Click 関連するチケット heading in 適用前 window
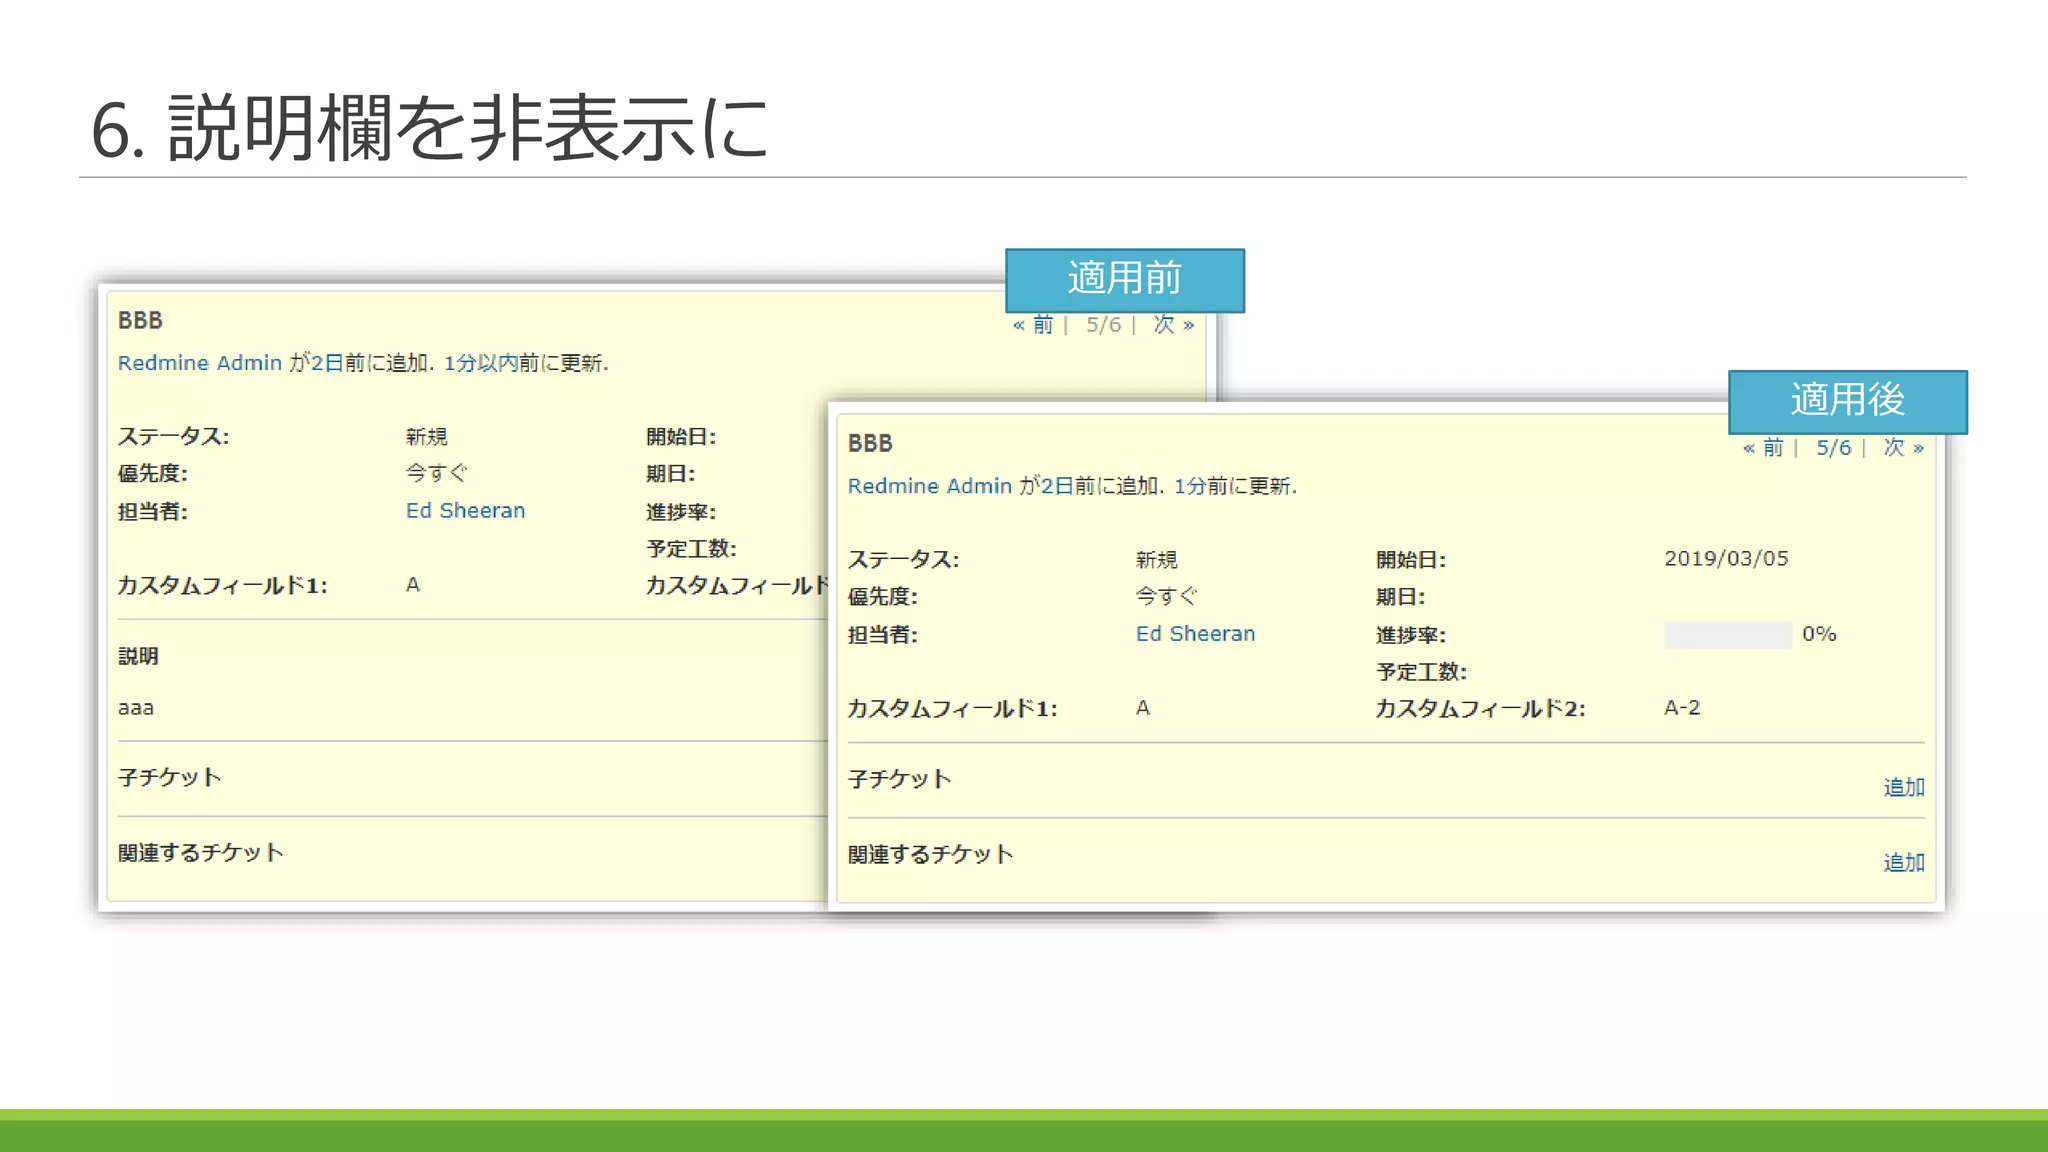The image size is (2048, 1152). coord(201,853)
